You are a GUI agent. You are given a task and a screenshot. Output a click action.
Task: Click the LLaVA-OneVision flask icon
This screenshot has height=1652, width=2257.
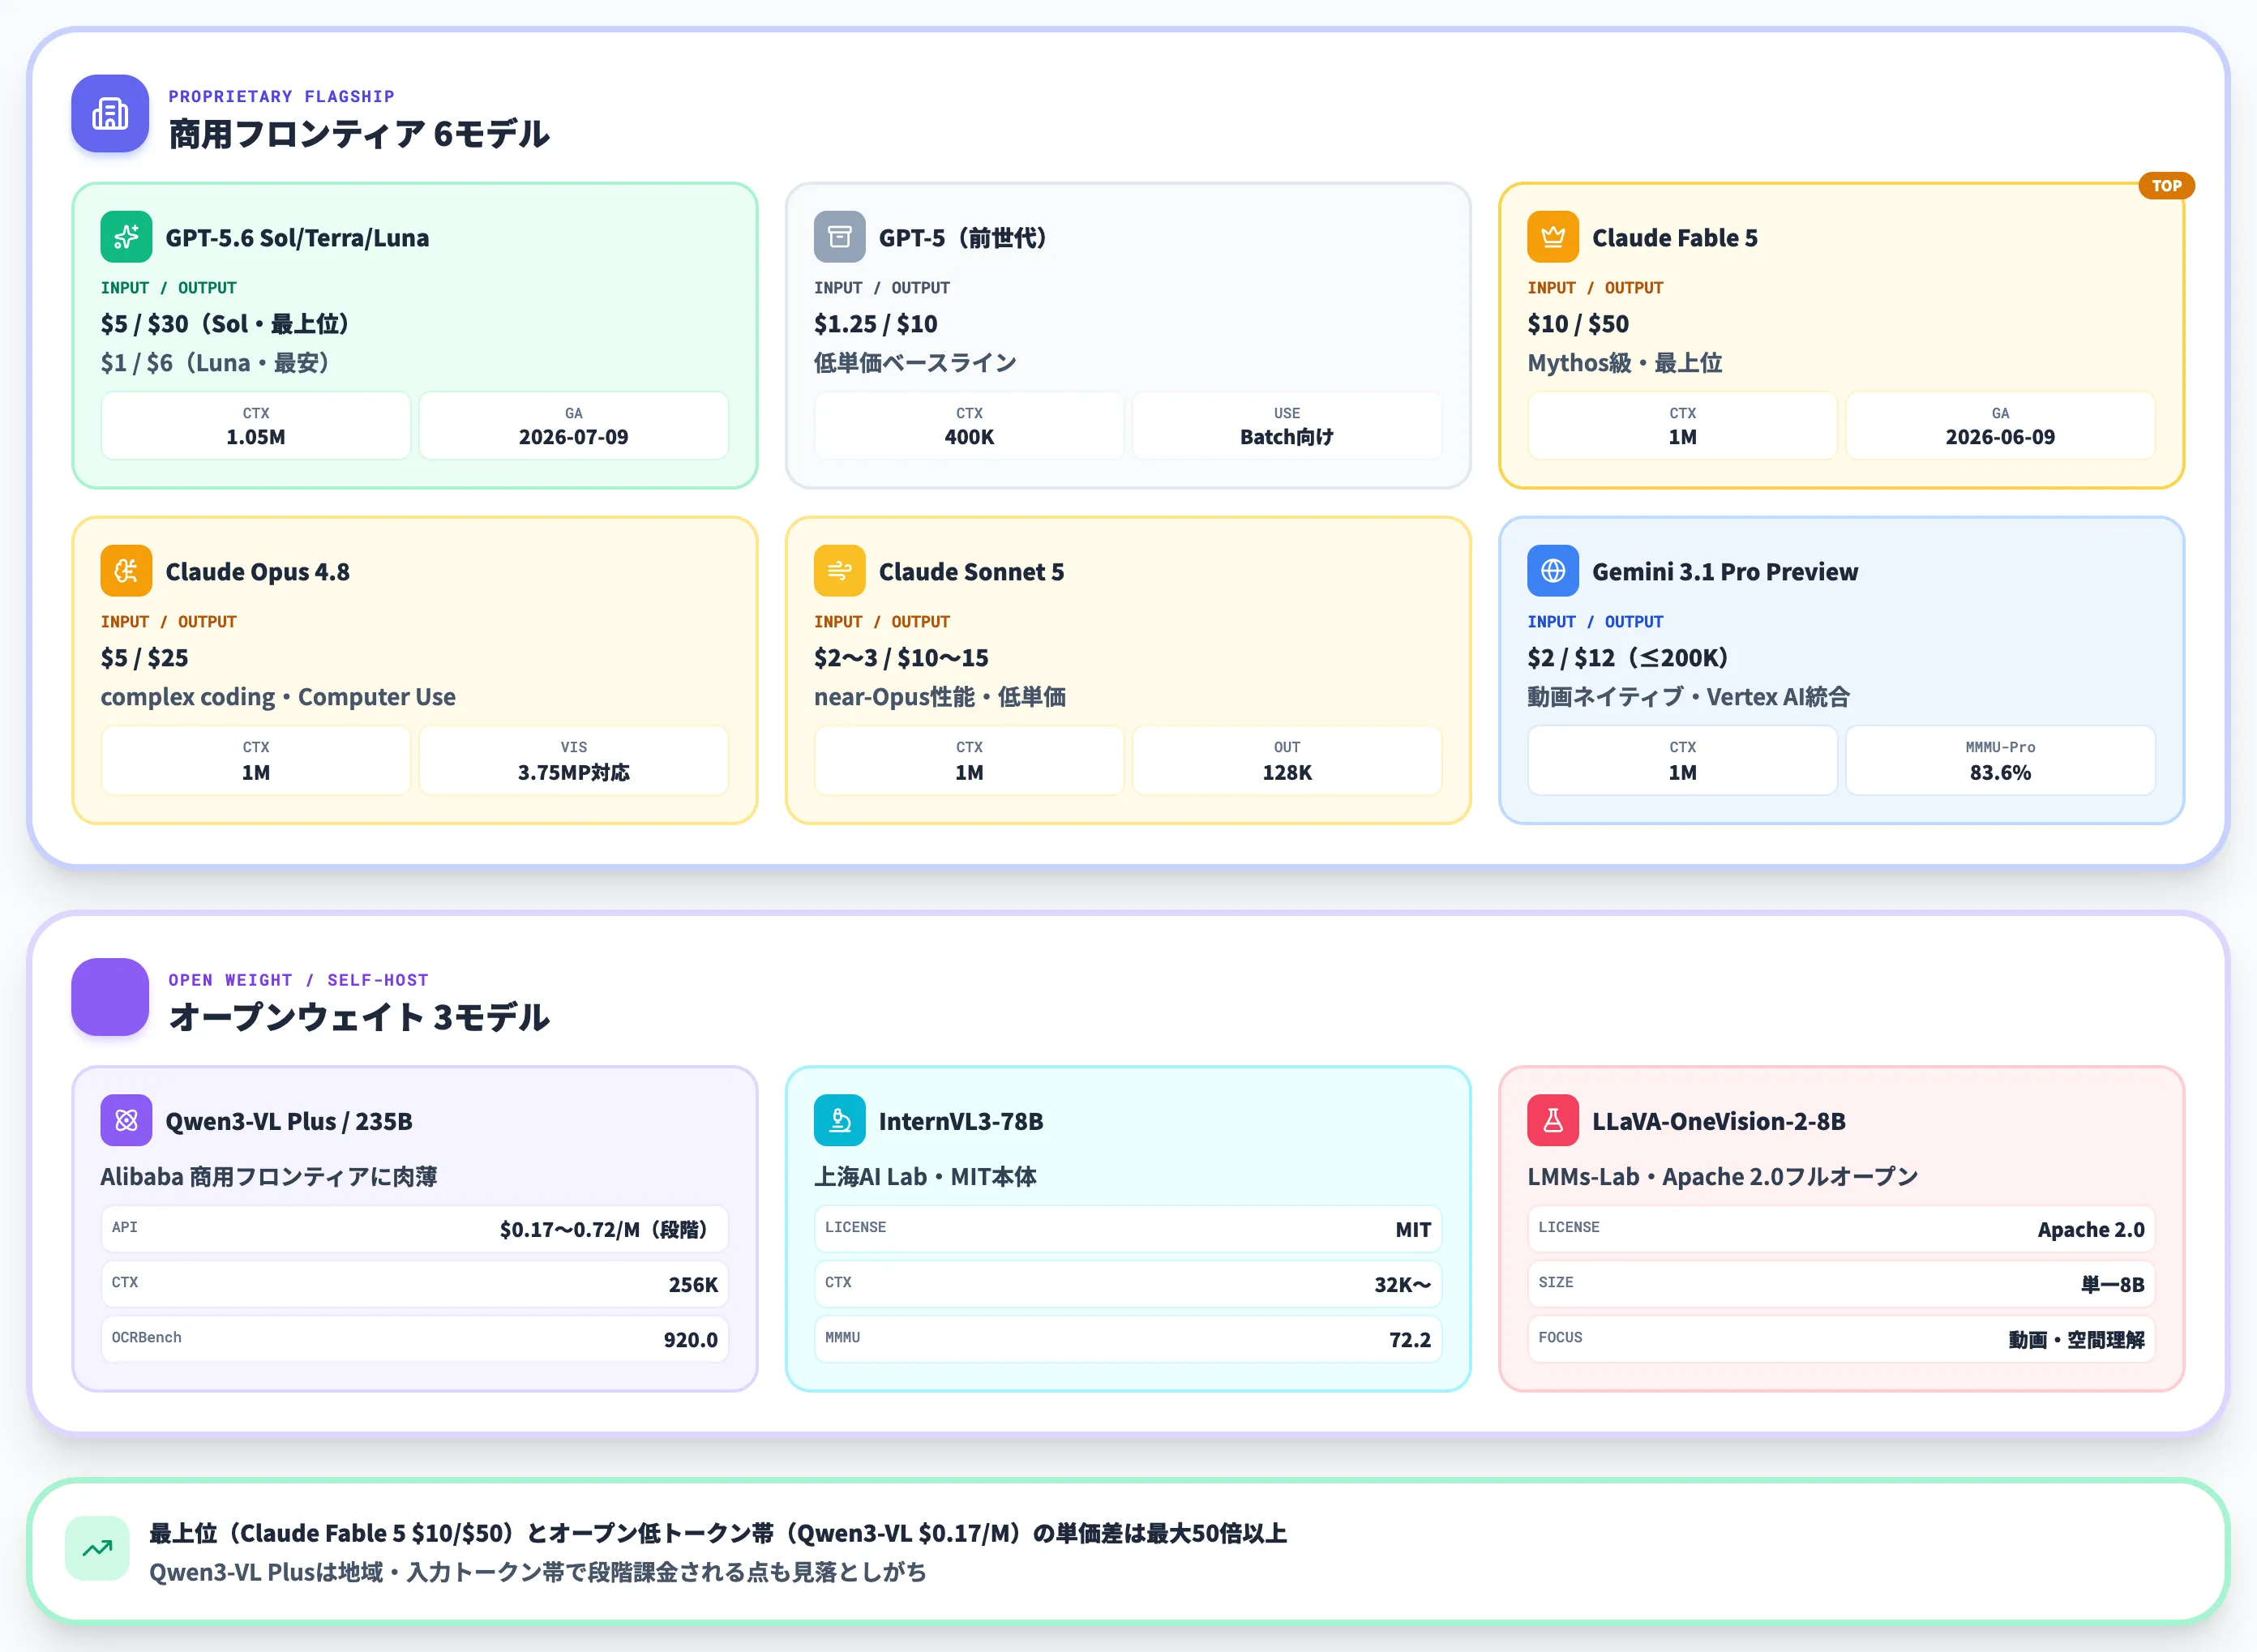[x=1552, y=1120]
